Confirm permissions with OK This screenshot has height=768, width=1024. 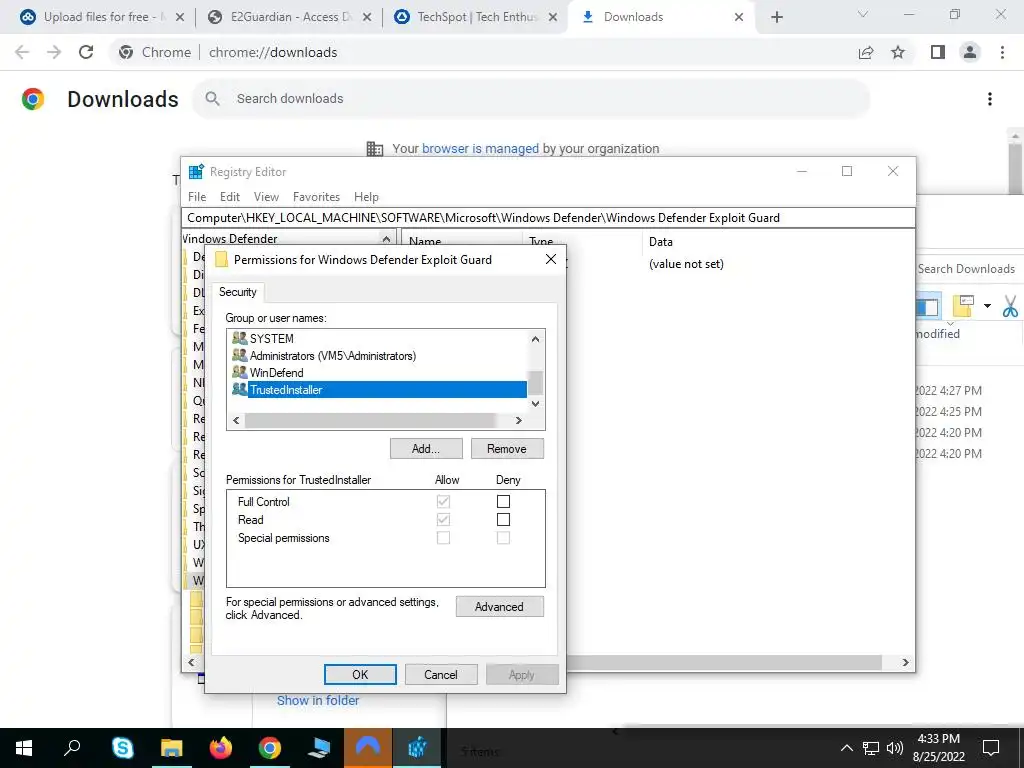[360, 675]
